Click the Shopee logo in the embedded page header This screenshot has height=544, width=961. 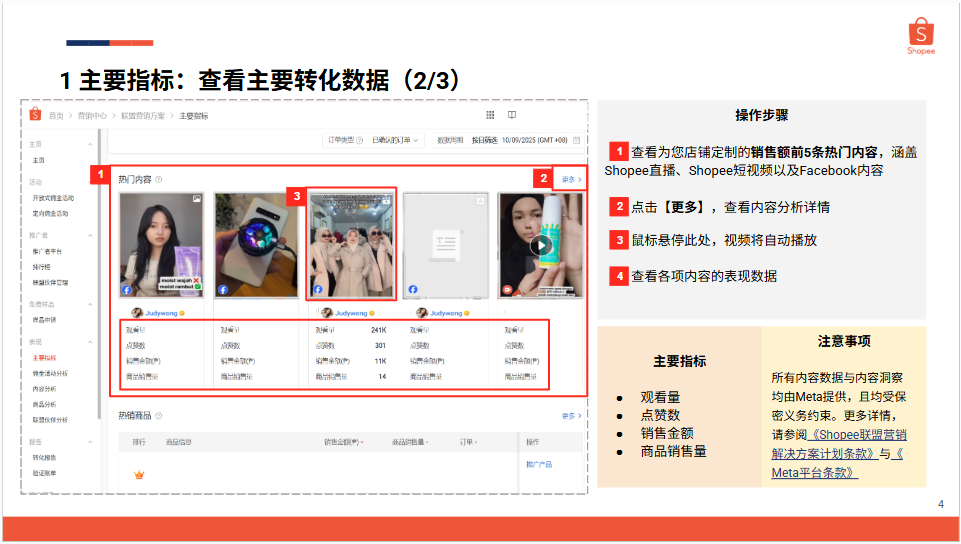pyautogui.click(x=36, y=114)
